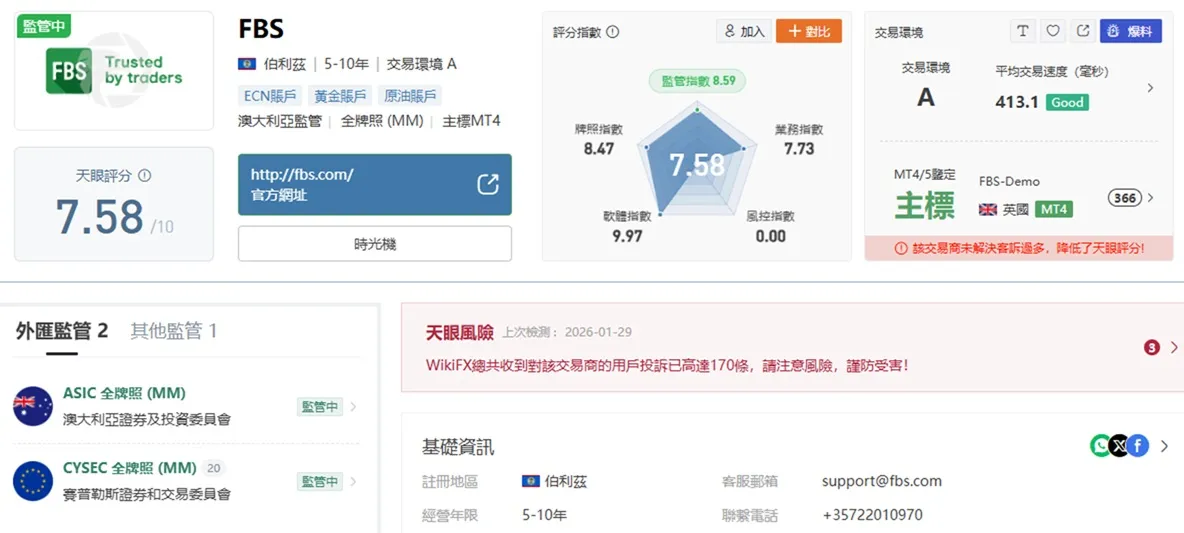Open the info icon beside 評分指數
The width and height of the screenshot is (1184, 533).
coord(612,32)
